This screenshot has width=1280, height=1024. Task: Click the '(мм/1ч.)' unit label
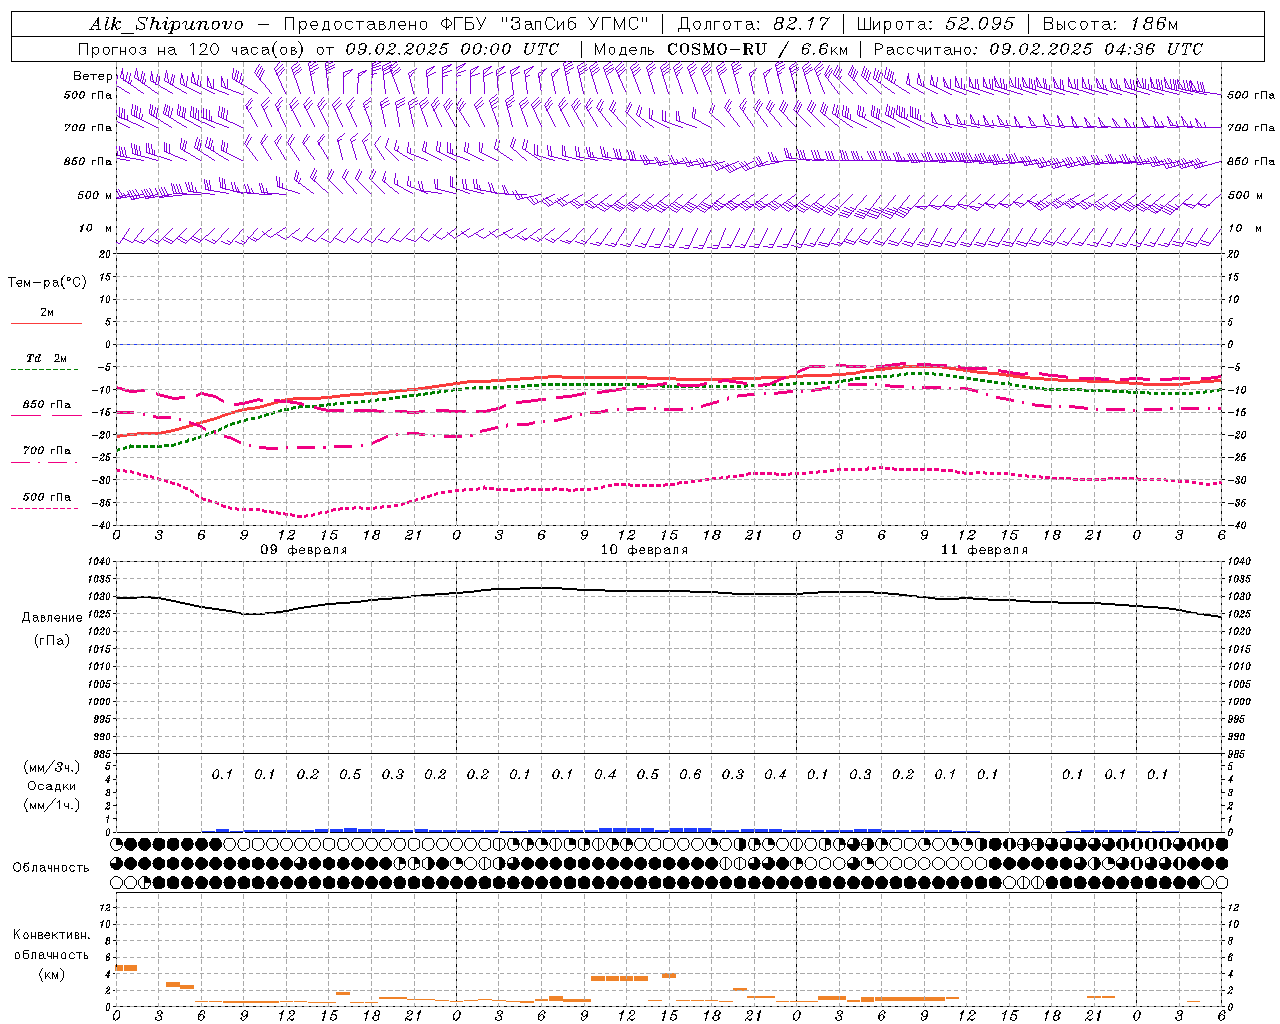[52, 805]
